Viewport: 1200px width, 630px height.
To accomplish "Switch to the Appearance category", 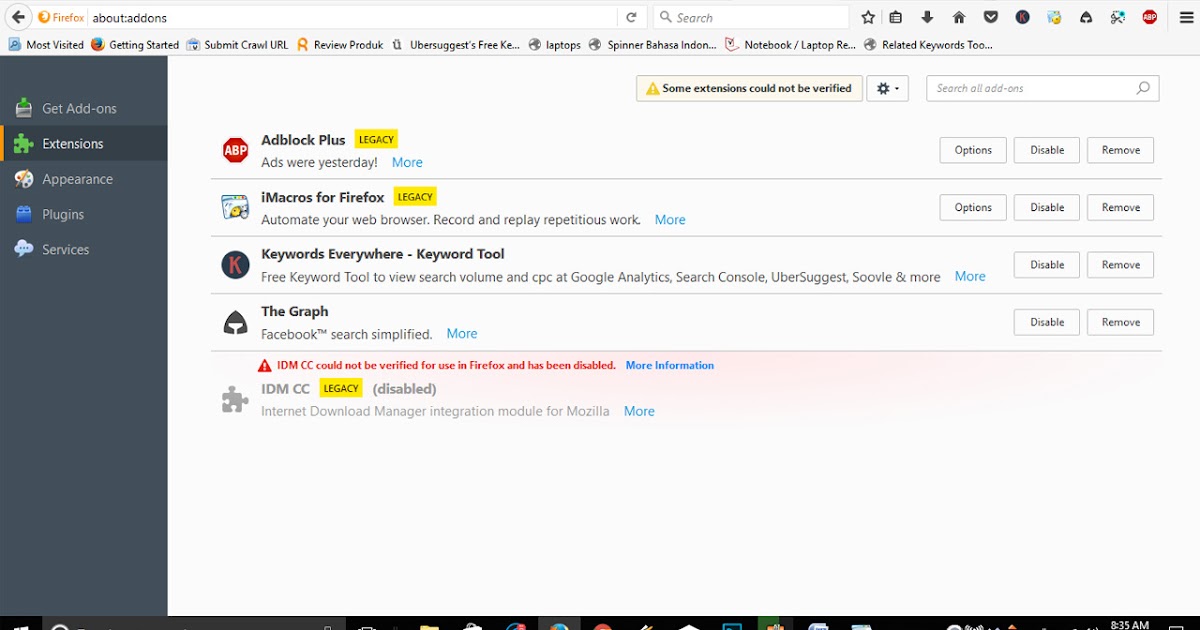I will click(x=84, y=179).
